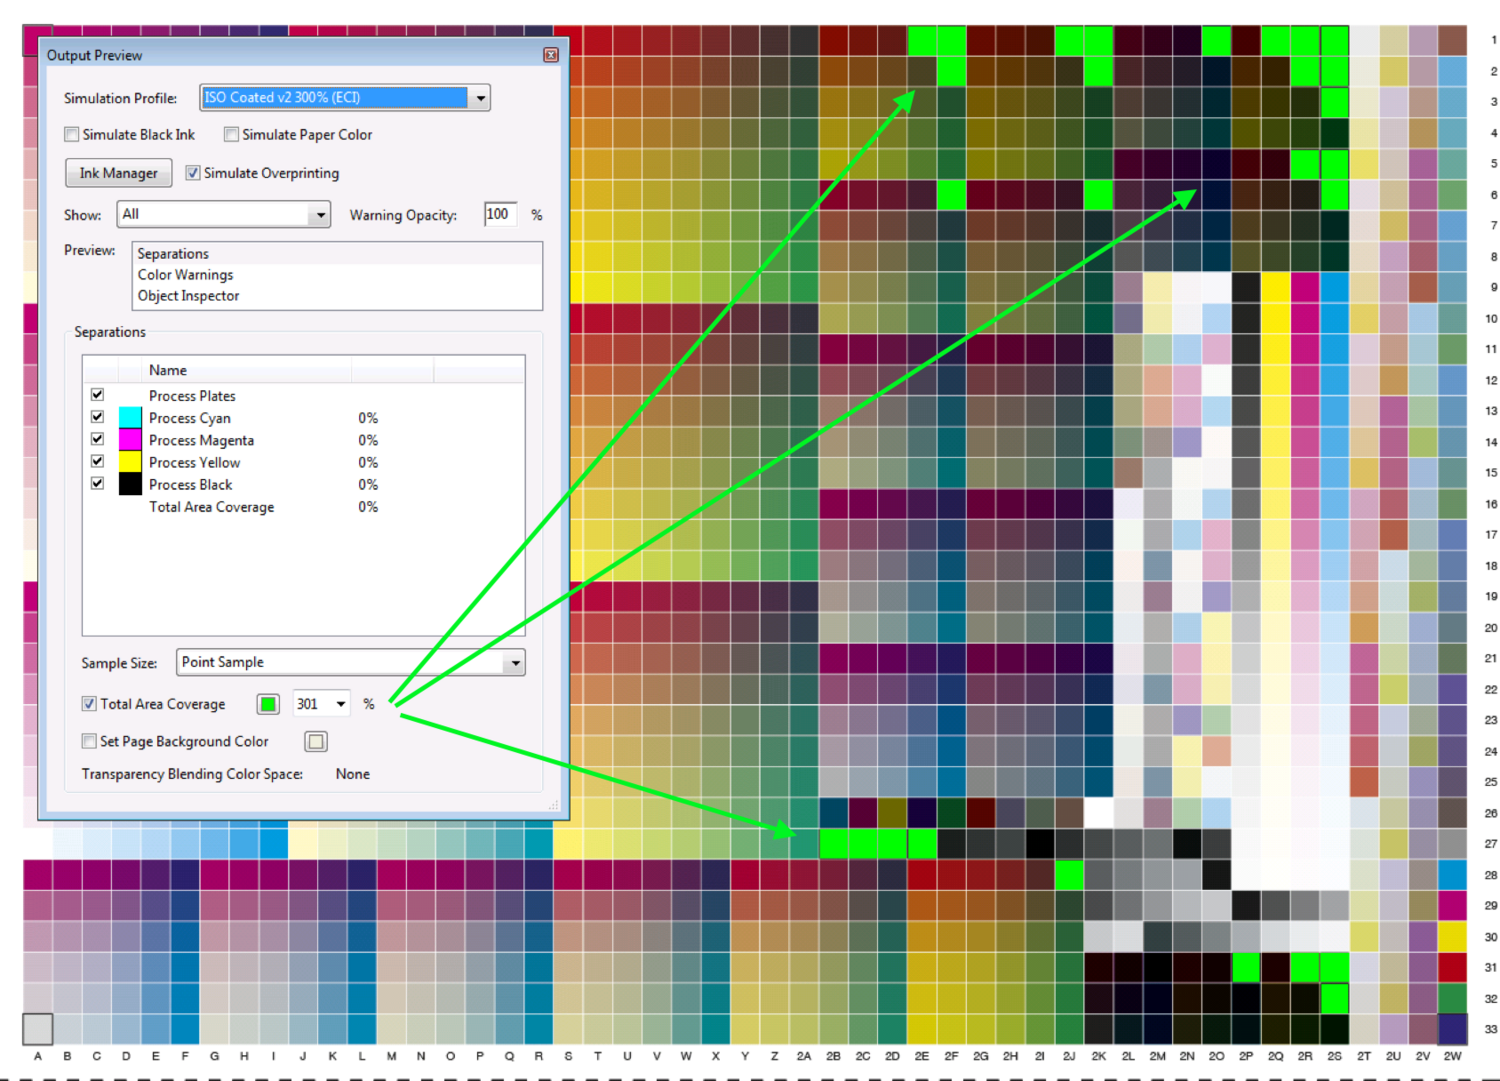Click the yellow swatch beside Process Yellow

point(130,462)
